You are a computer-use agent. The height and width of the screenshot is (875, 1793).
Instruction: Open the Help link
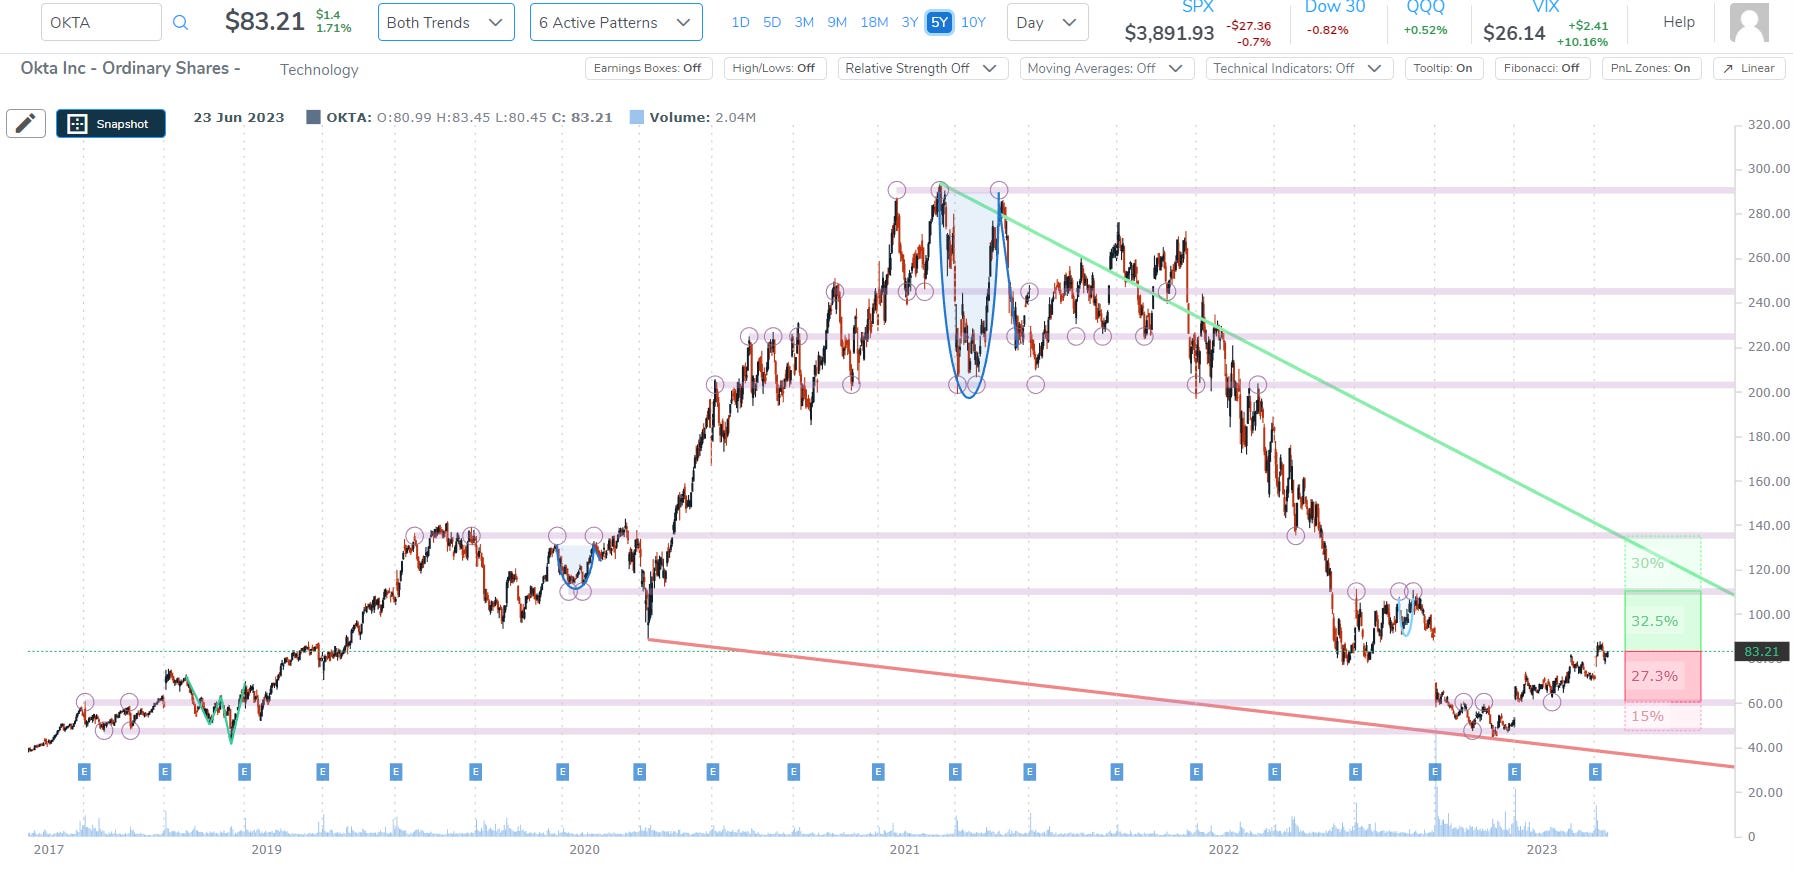coord(1679,22)
